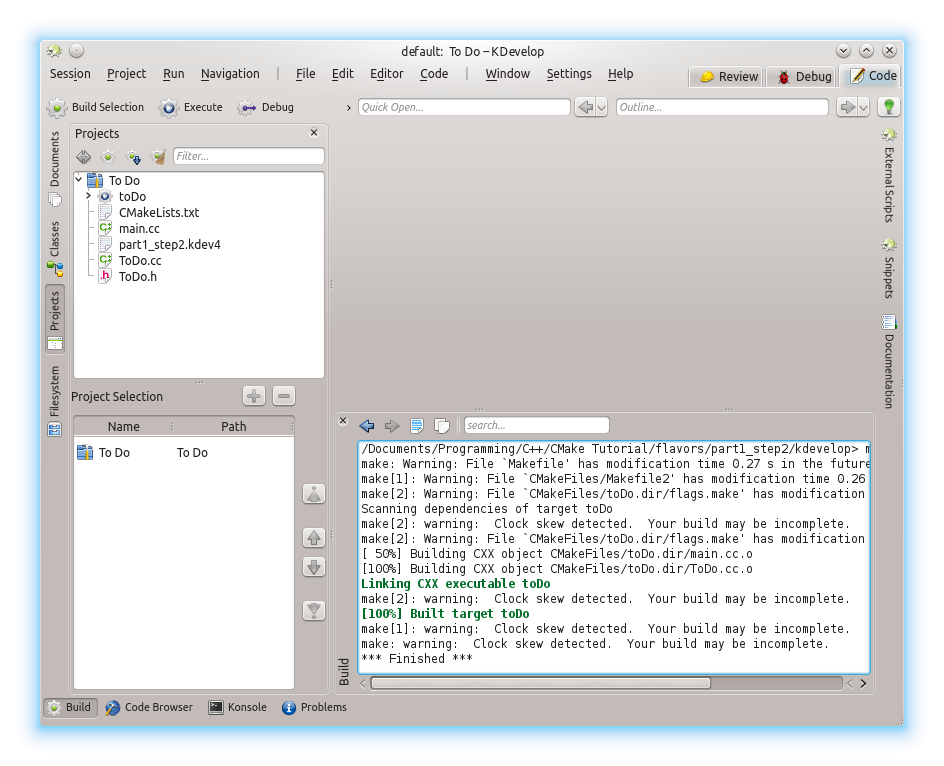Image resolution: width=944 pixels, height=766 pixels.
Task: Open the Project menu
Action: (x=126, y=73)
